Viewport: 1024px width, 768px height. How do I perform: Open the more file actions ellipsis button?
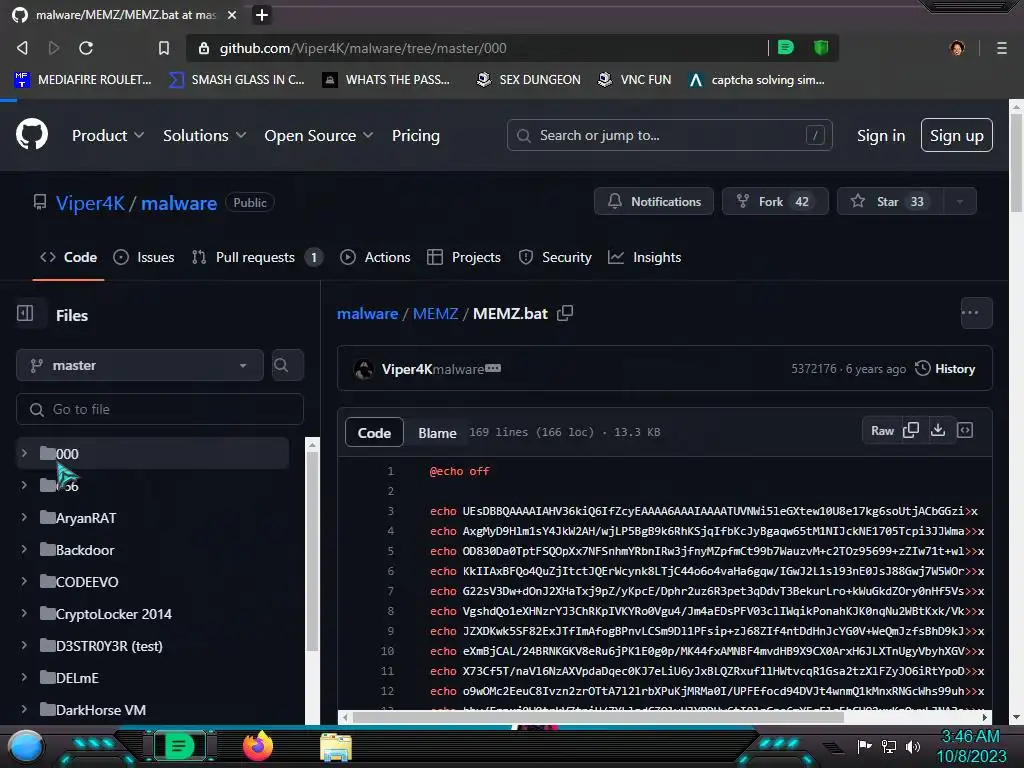976,313
